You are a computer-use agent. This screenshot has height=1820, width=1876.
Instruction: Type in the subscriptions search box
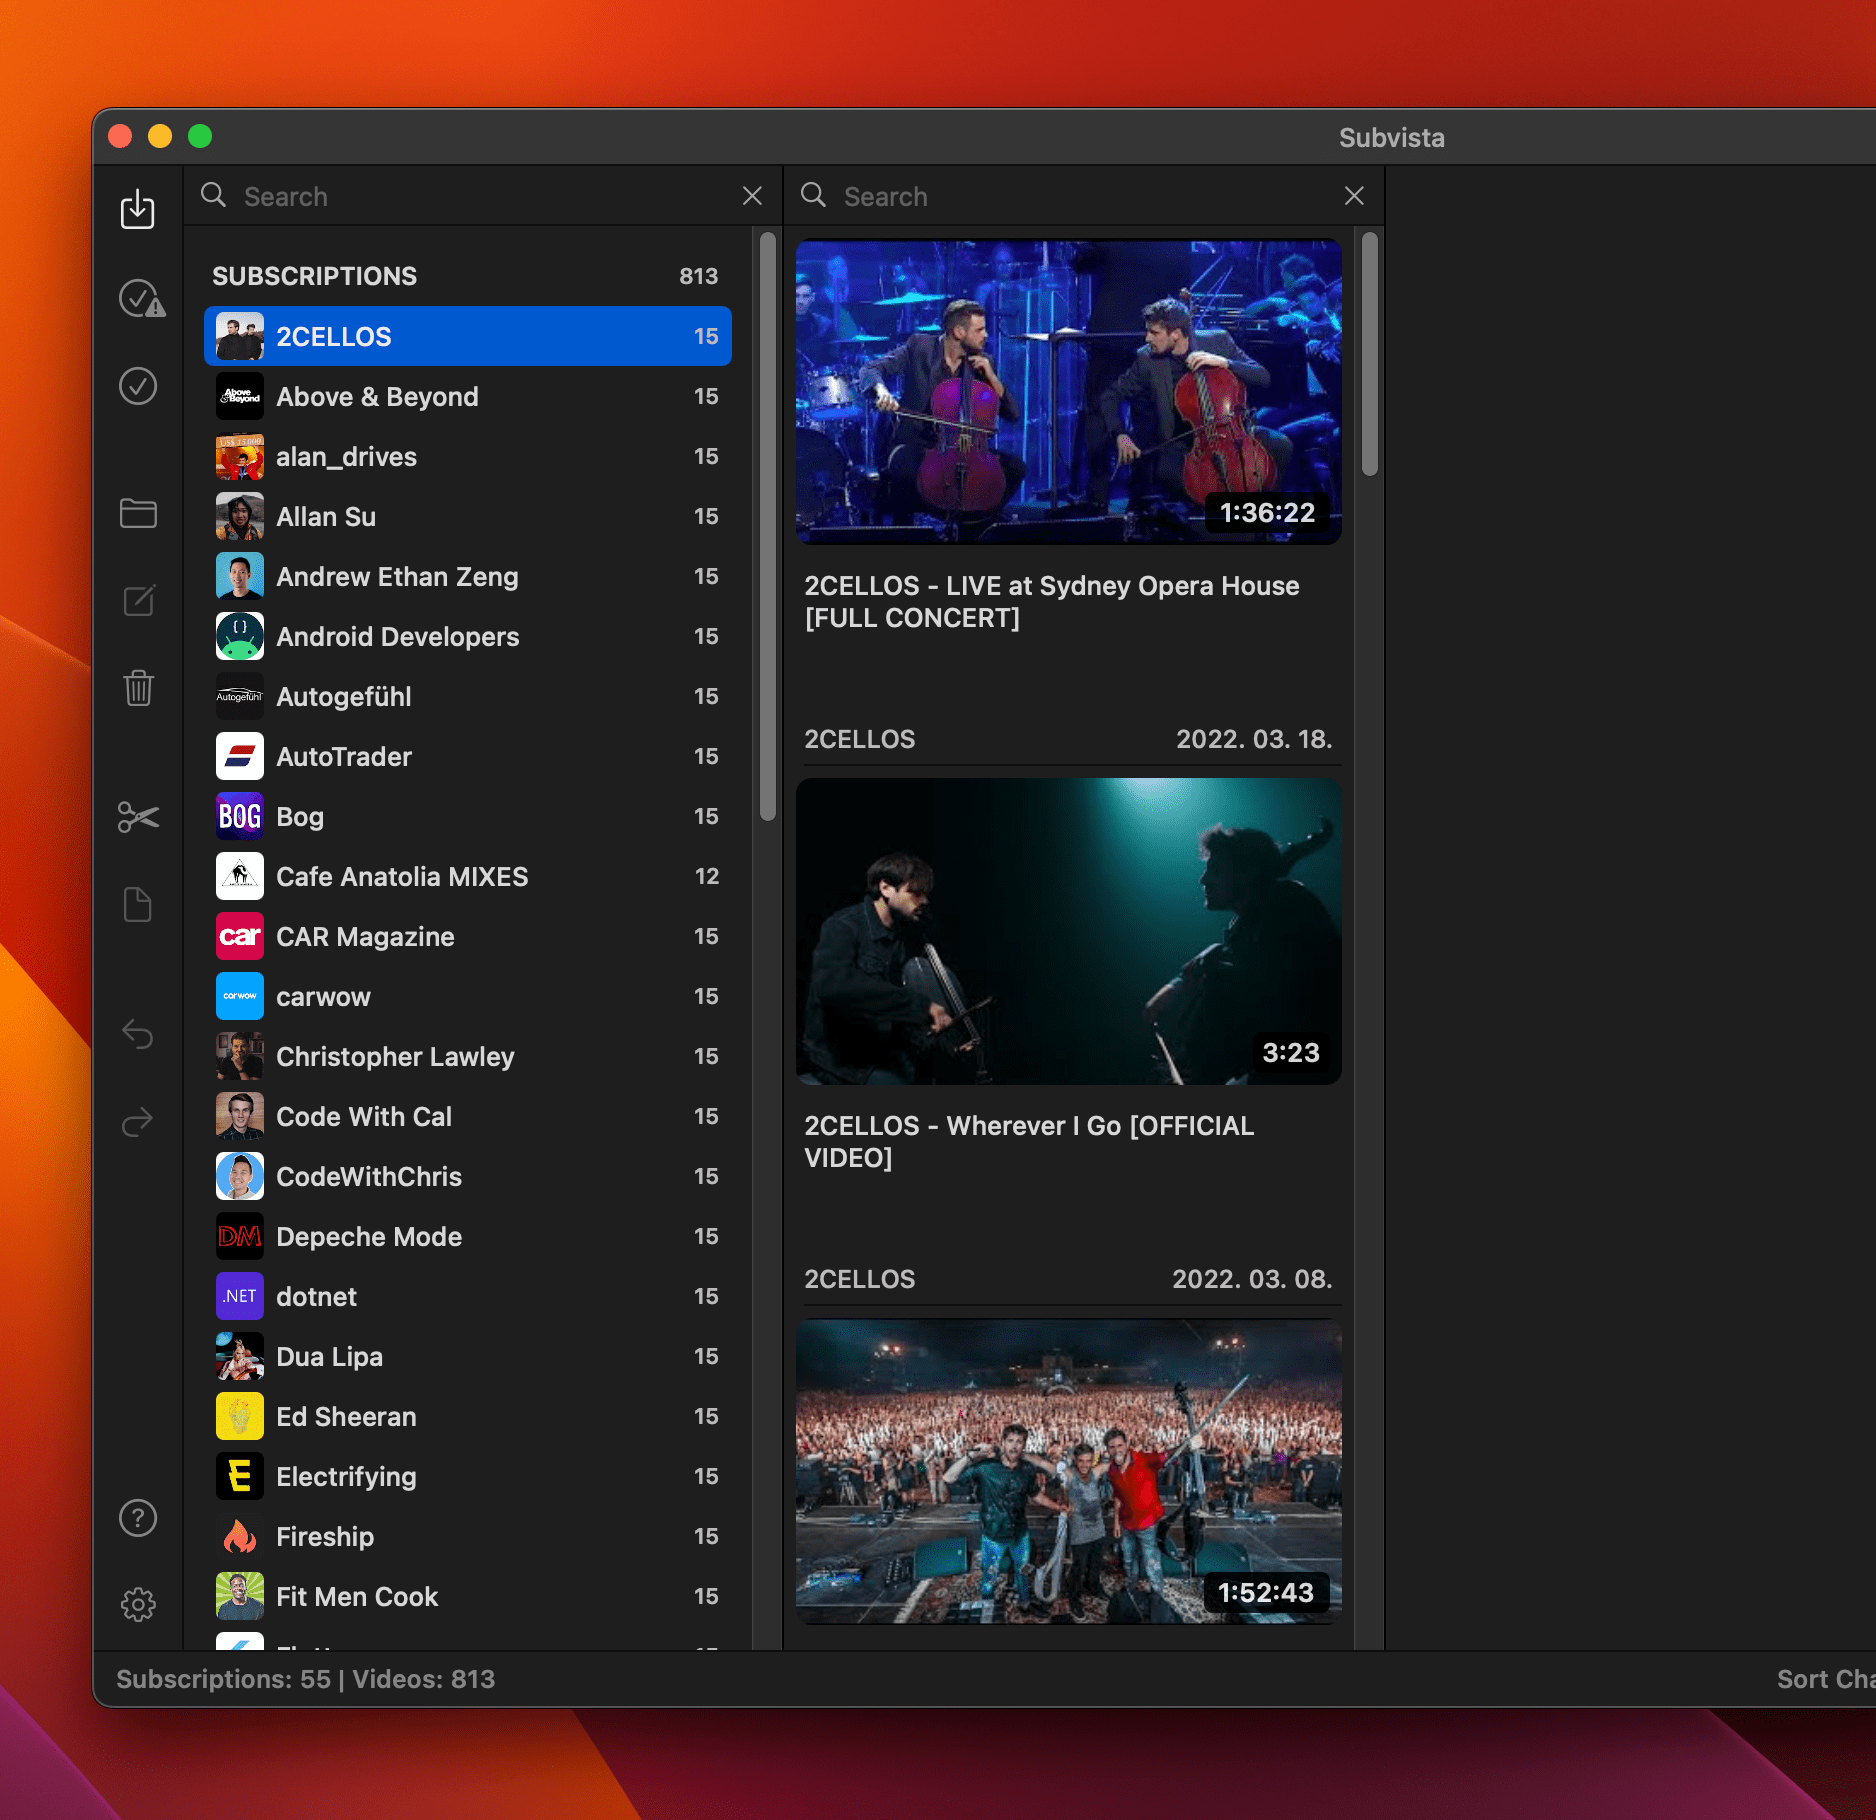click(x=480, y=196)
